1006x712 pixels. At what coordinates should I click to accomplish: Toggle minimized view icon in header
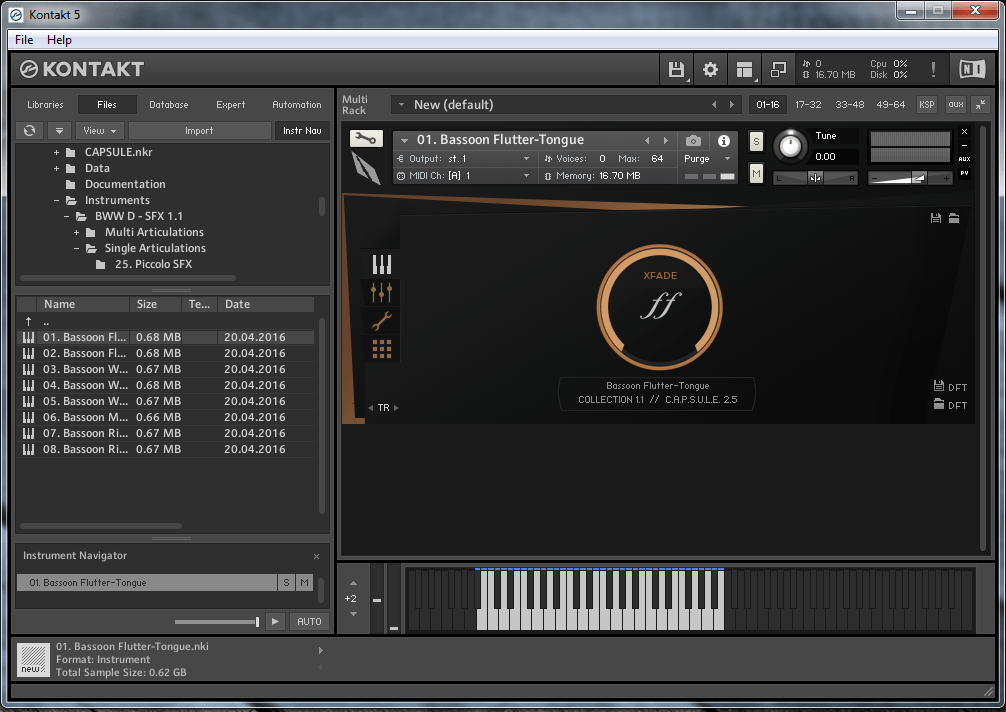[x=778, y=69]
